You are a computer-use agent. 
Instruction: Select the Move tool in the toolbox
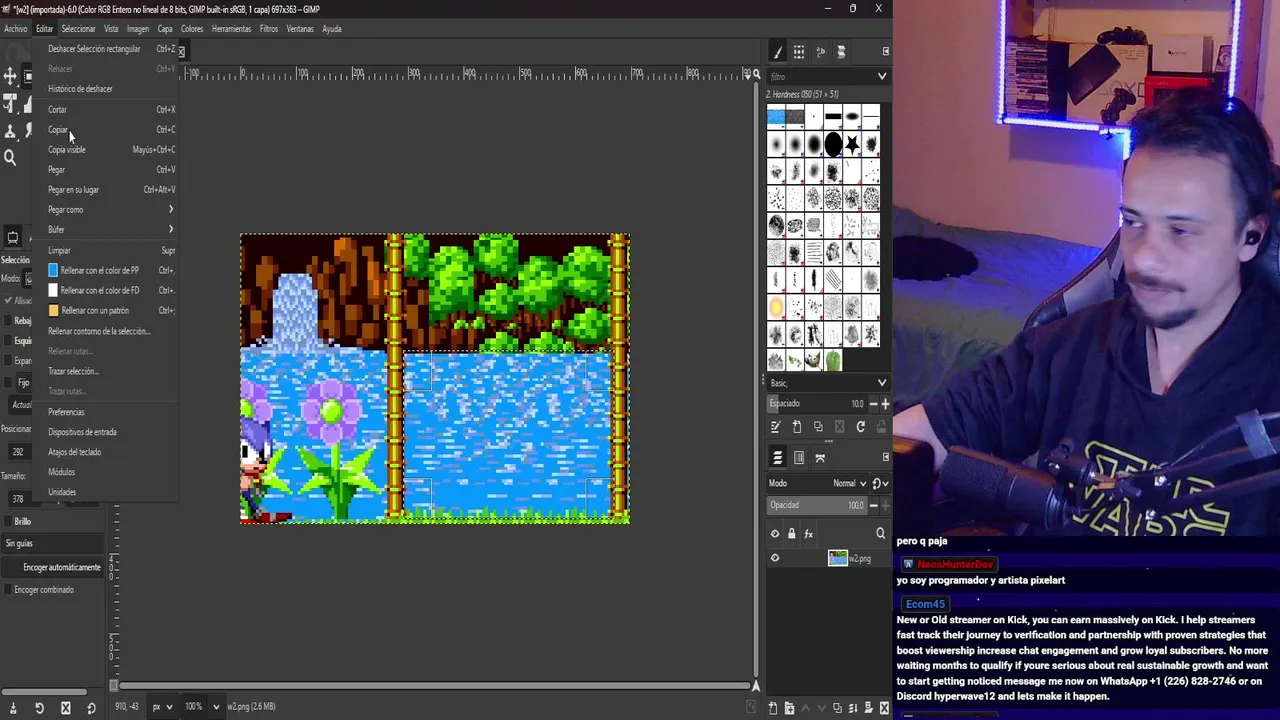[x=10, y=76]
